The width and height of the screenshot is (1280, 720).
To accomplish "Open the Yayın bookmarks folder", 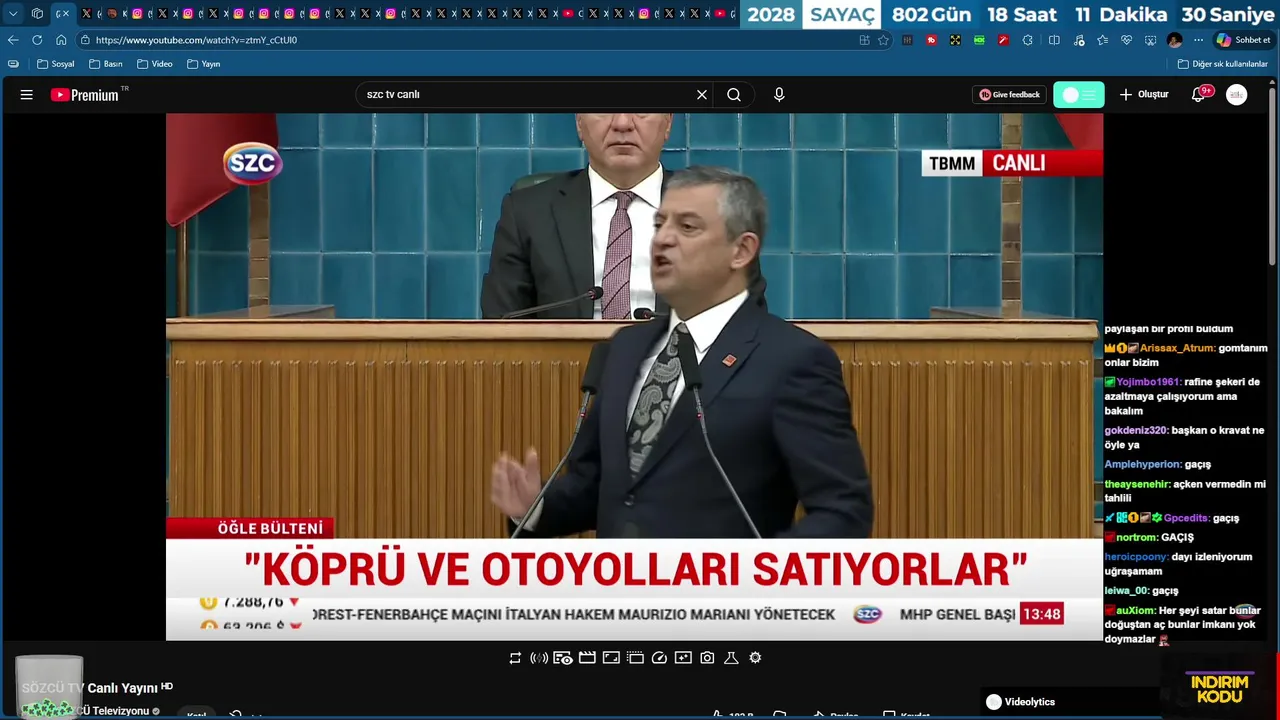I will click(204, 64).
